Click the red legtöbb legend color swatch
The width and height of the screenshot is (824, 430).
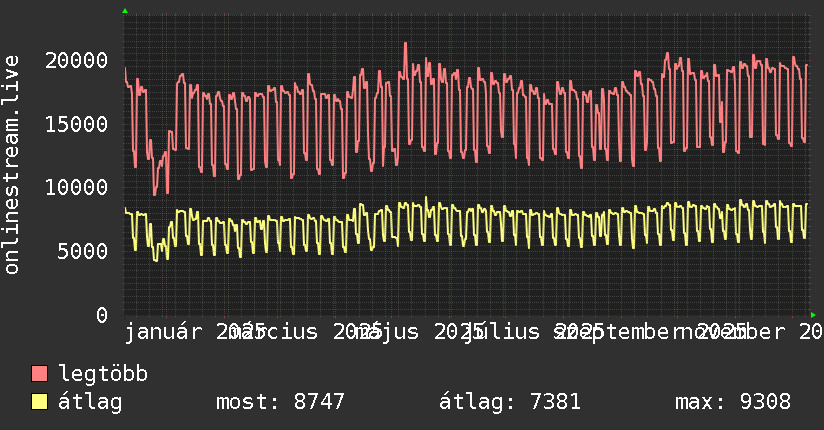pos(39,373)
